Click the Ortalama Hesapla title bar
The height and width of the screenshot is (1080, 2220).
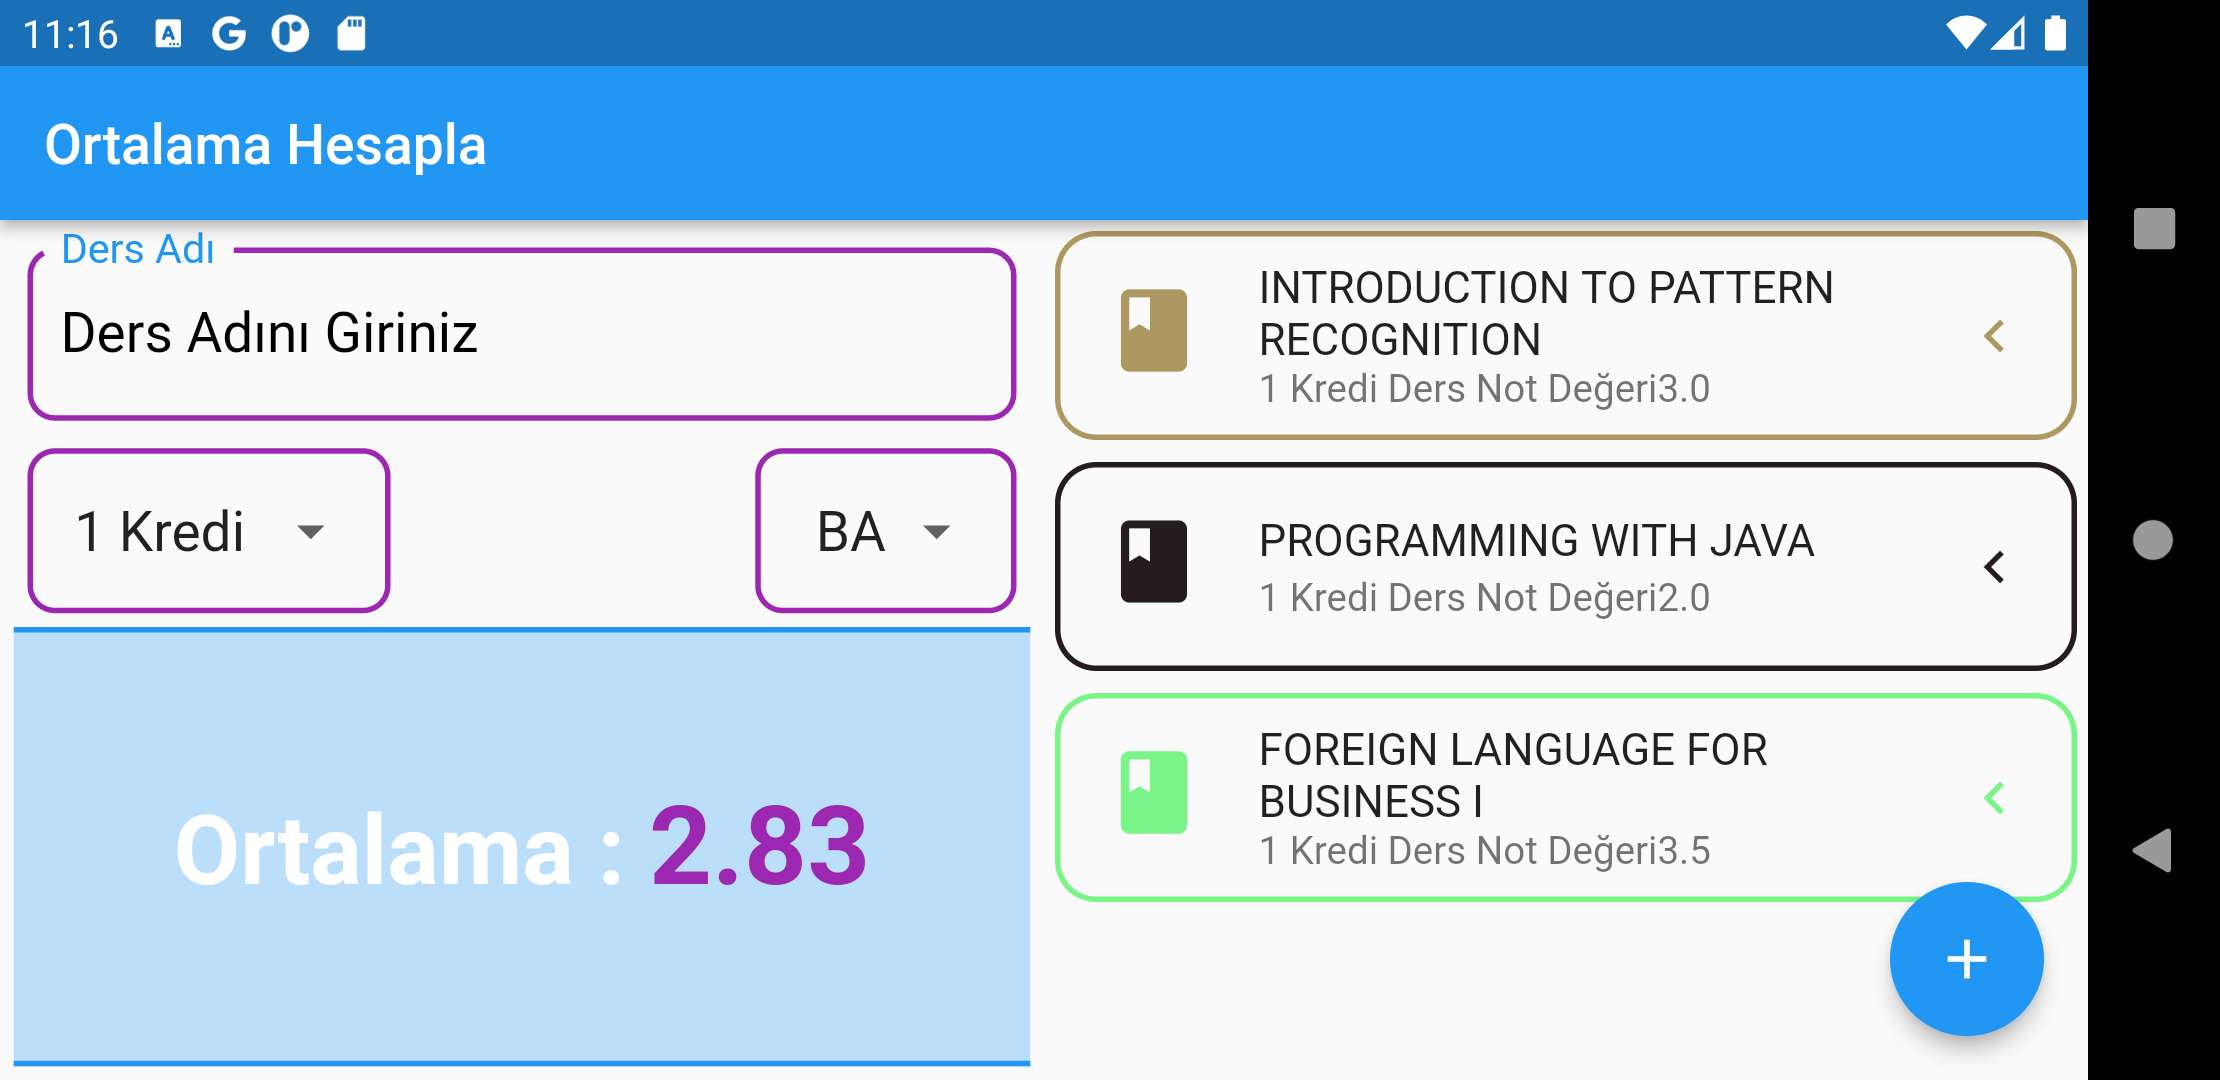(x=267, y=143)
